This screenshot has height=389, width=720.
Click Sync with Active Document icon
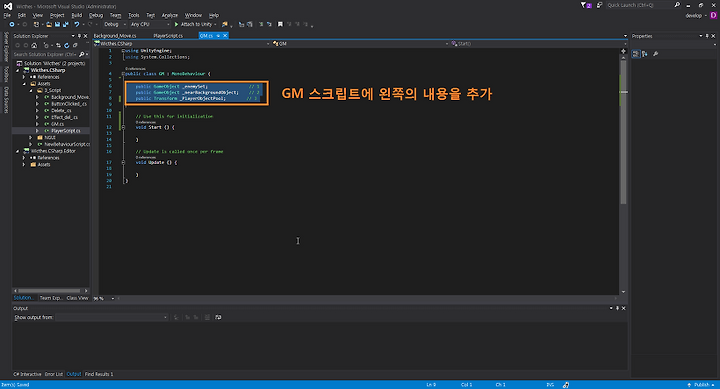coord(58,45)
